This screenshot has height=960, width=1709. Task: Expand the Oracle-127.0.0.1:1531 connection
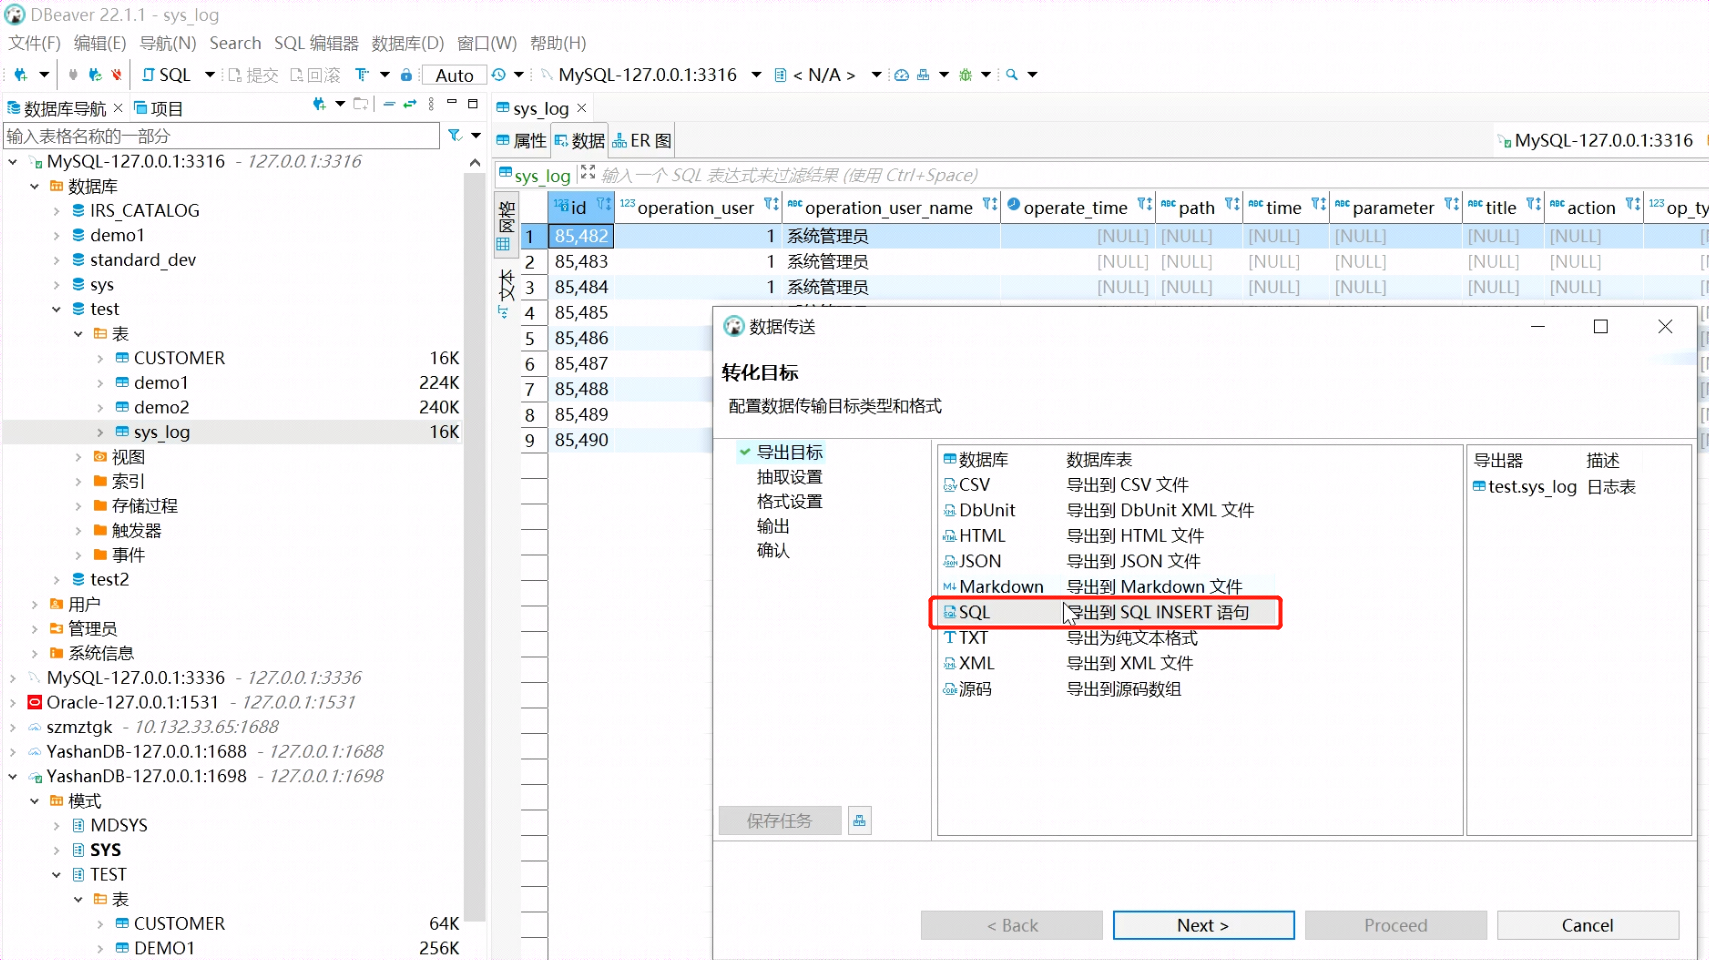(12, 702)
